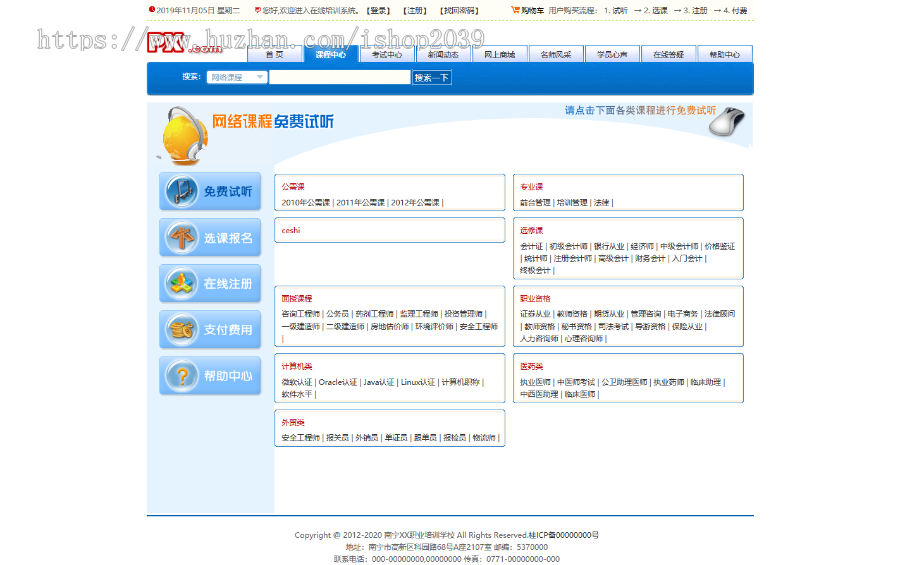Open the 软件水平 course link
Viewport: 900px width, 565px height.
pyautogui.click(x=297, y=394)
